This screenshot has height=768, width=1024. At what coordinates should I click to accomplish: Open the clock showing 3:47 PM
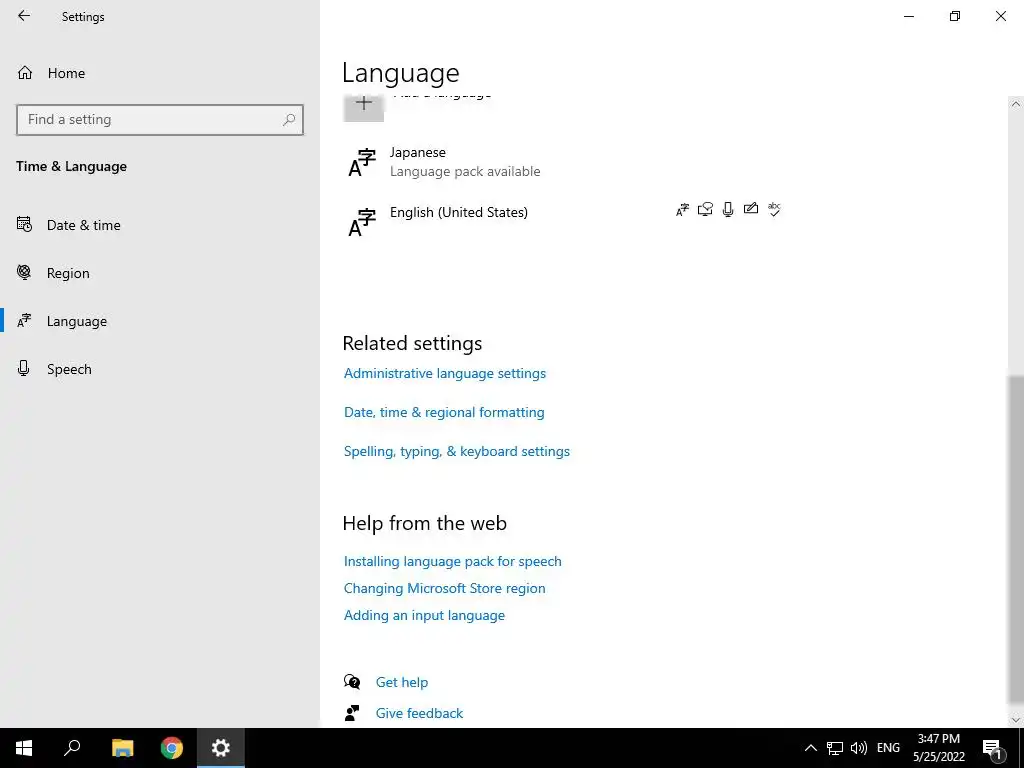(939, 748)
